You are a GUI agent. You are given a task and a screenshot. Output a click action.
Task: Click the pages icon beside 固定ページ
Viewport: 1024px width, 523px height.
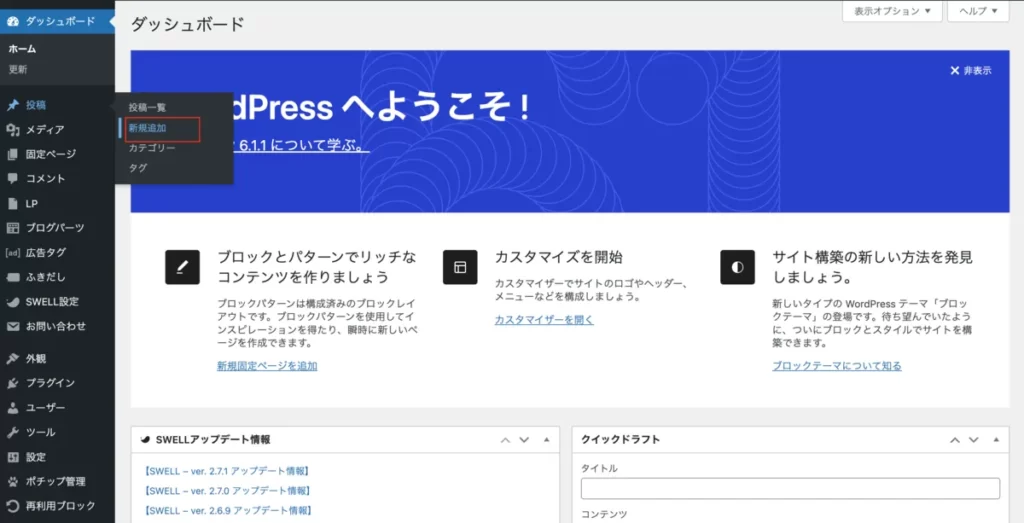click(12, 154)
